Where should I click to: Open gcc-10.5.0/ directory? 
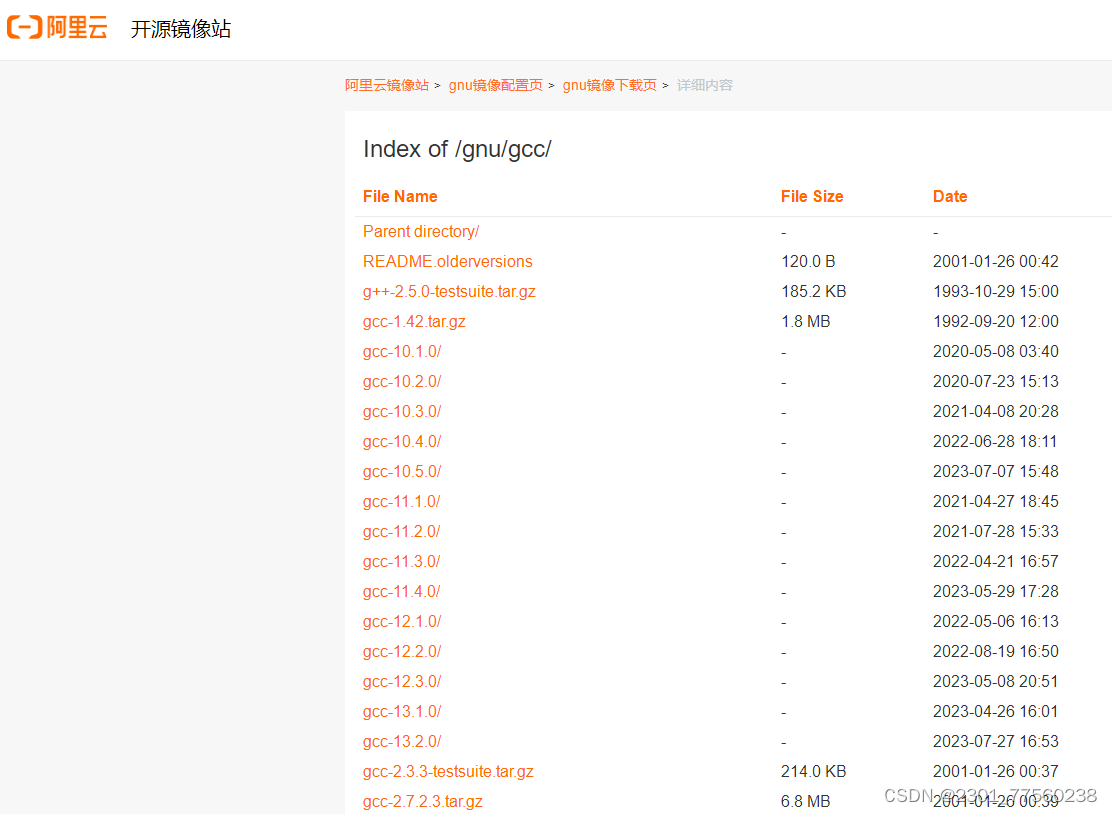[402, 472]
